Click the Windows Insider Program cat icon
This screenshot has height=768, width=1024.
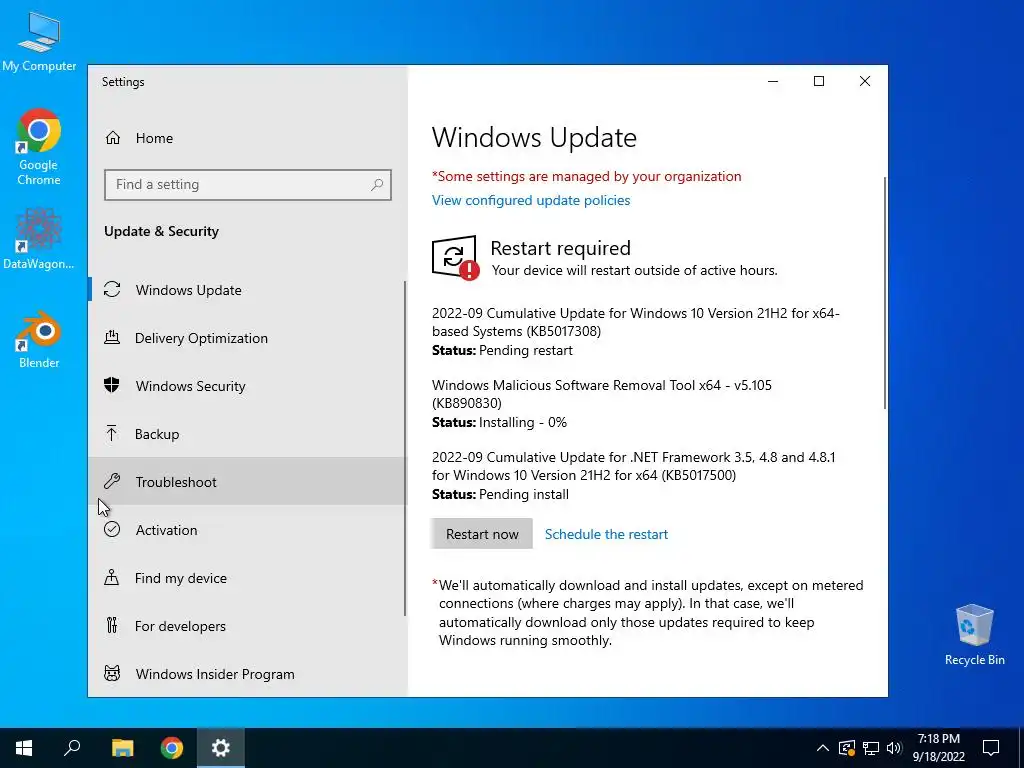tap(112, 673)
